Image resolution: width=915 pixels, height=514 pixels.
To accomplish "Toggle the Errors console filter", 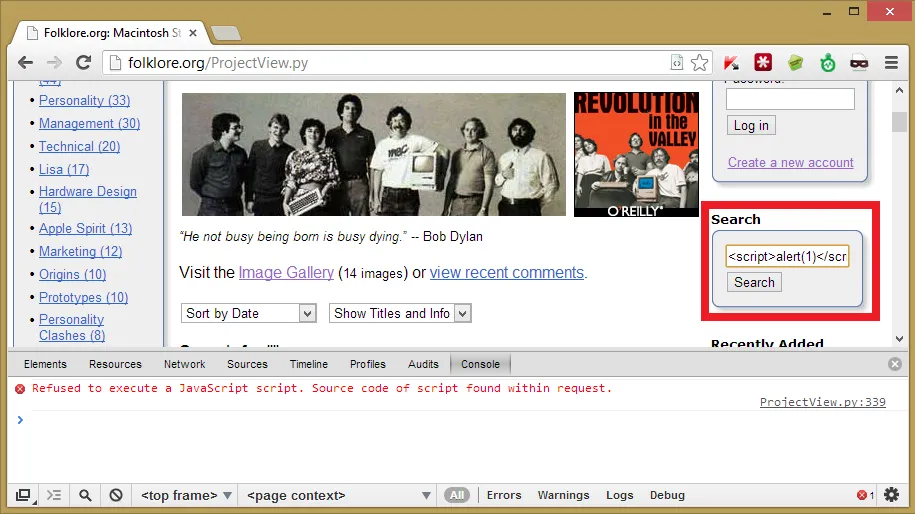I will [504, 495].
